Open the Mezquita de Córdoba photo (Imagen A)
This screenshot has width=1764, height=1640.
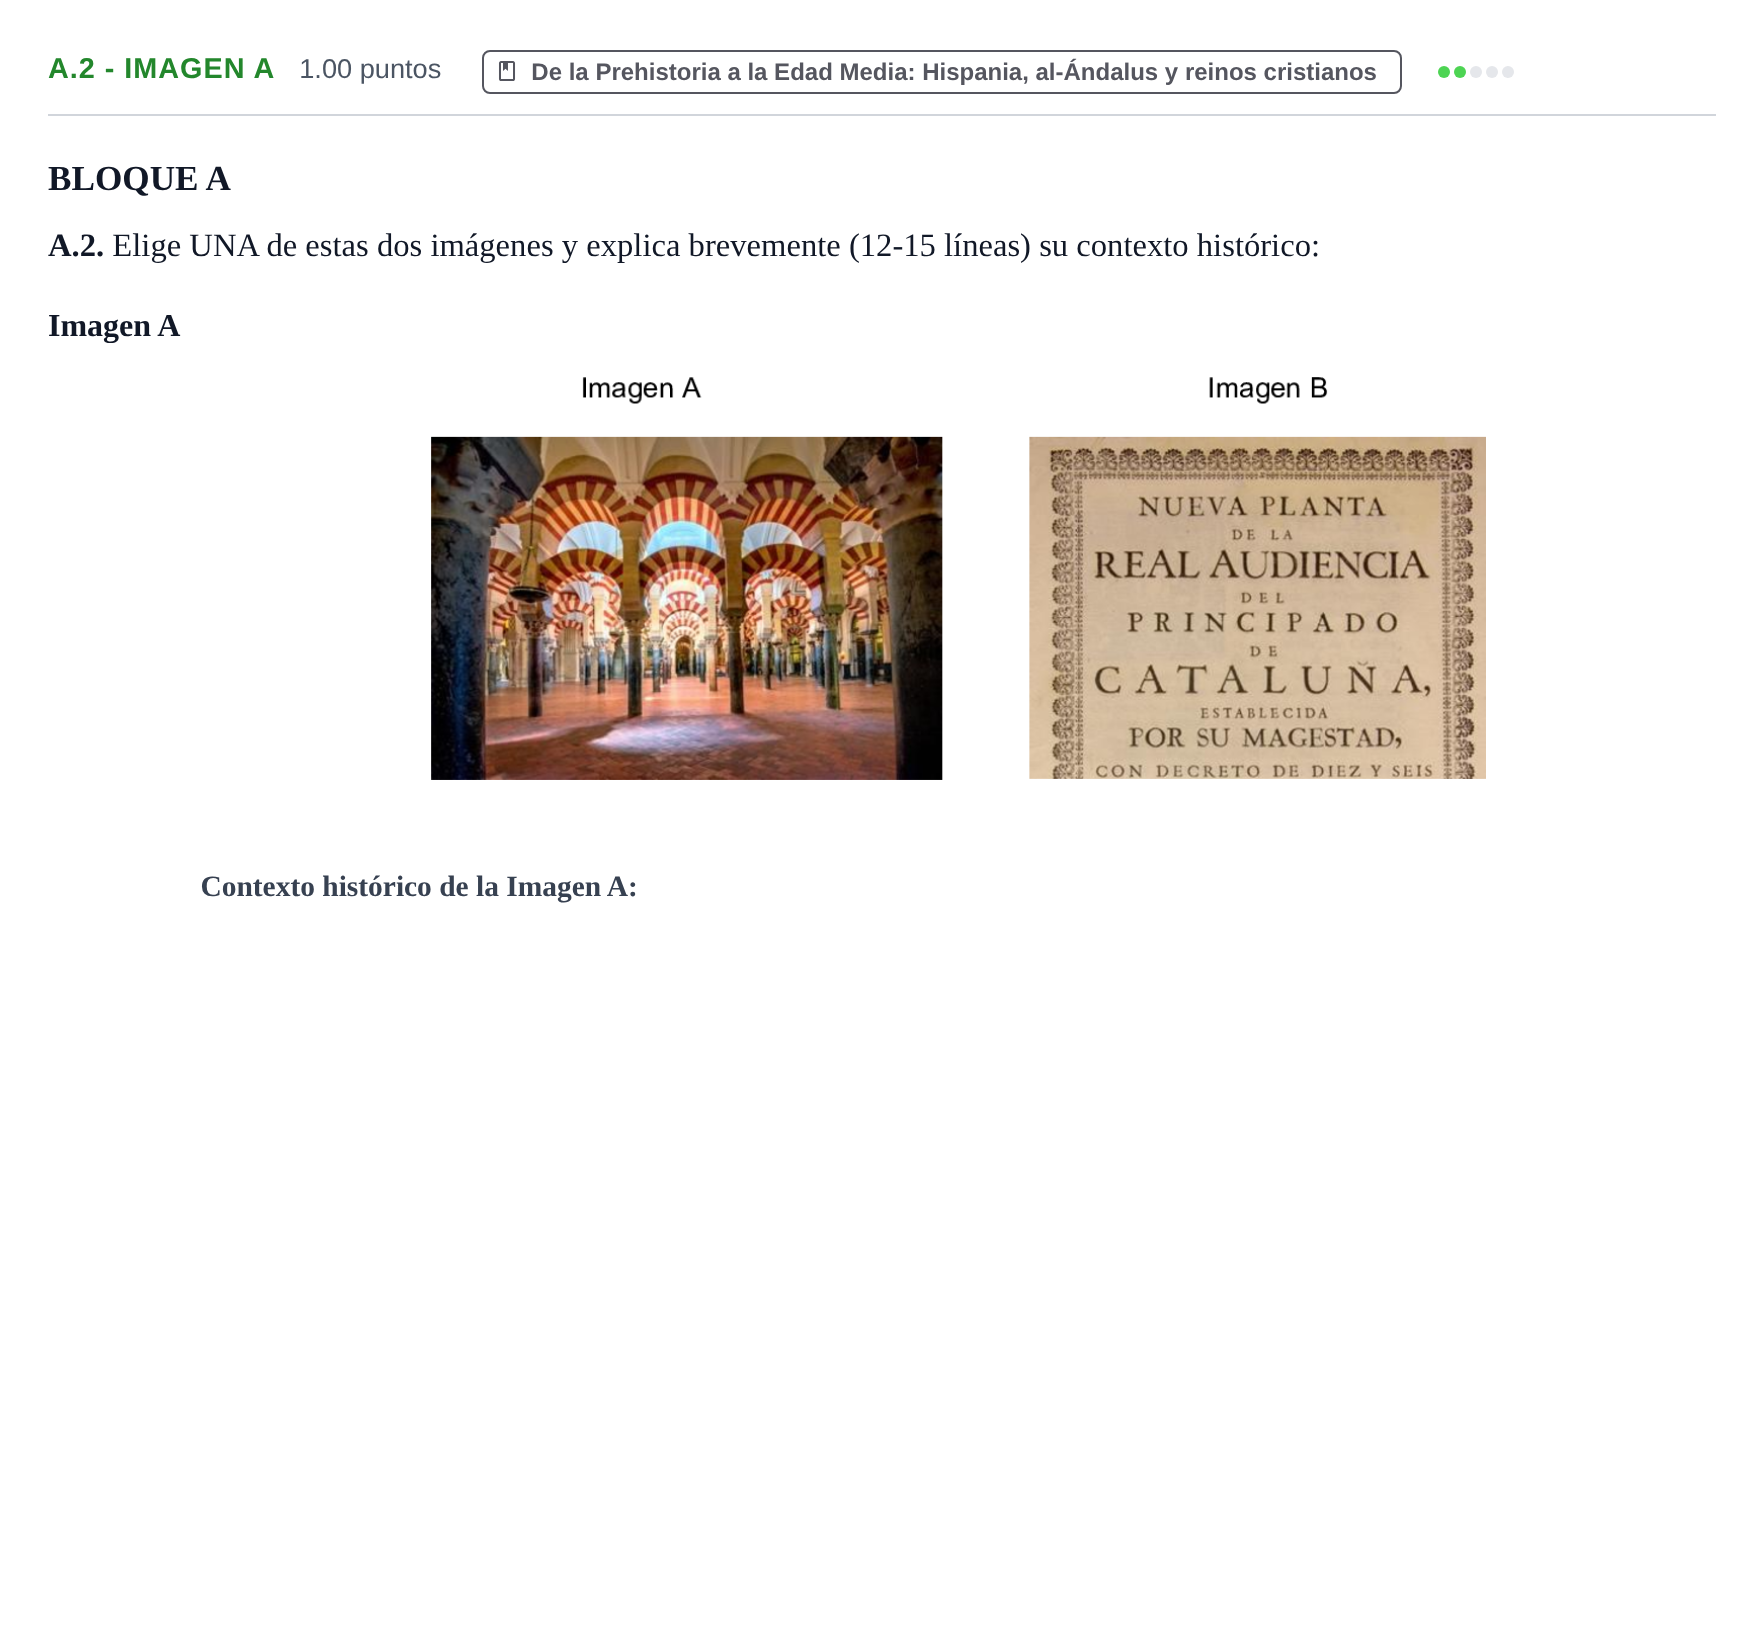coord(686,608)
